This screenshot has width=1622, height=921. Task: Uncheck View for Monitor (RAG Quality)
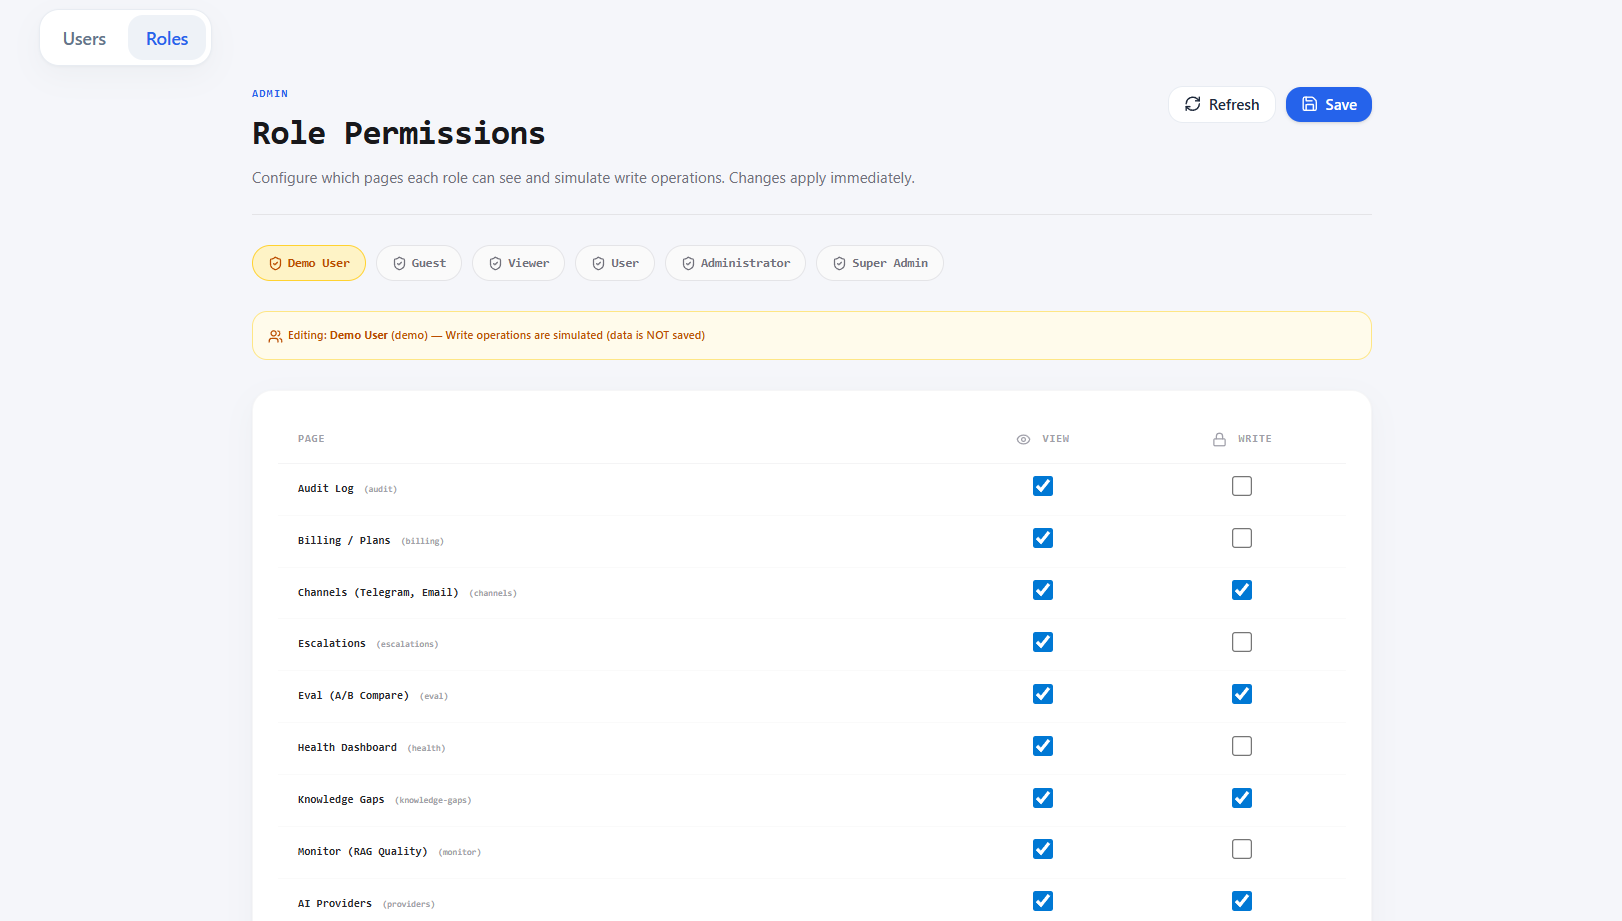tap(1043, 849)
